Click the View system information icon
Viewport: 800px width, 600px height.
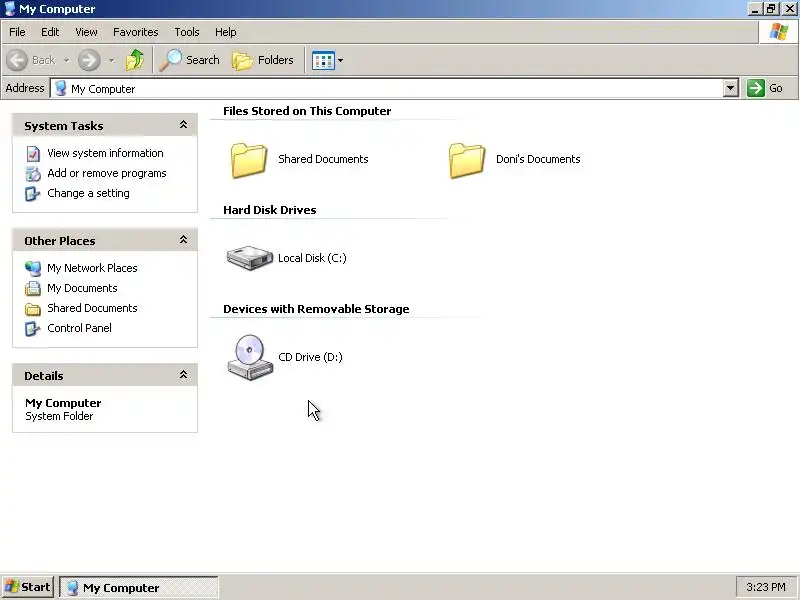pos(33,154)
